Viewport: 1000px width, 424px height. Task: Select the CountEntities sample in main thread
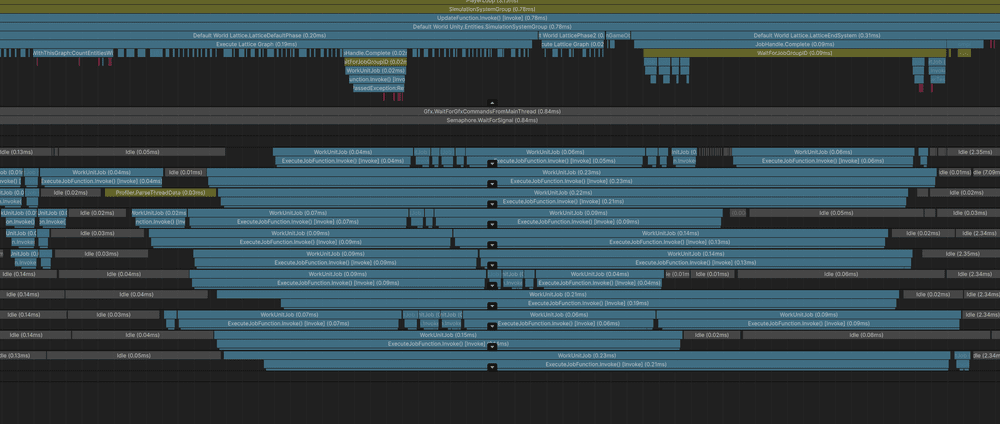73,53
